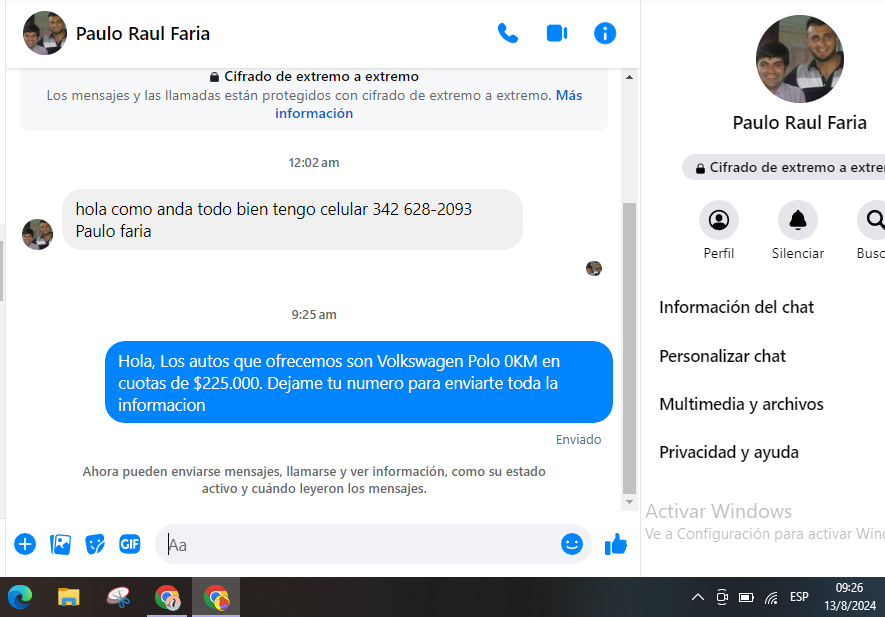The width and height of the screenshot is (885, 617).
Task: Click the chat scrollbar thumb
Action: tap(629, 348)
